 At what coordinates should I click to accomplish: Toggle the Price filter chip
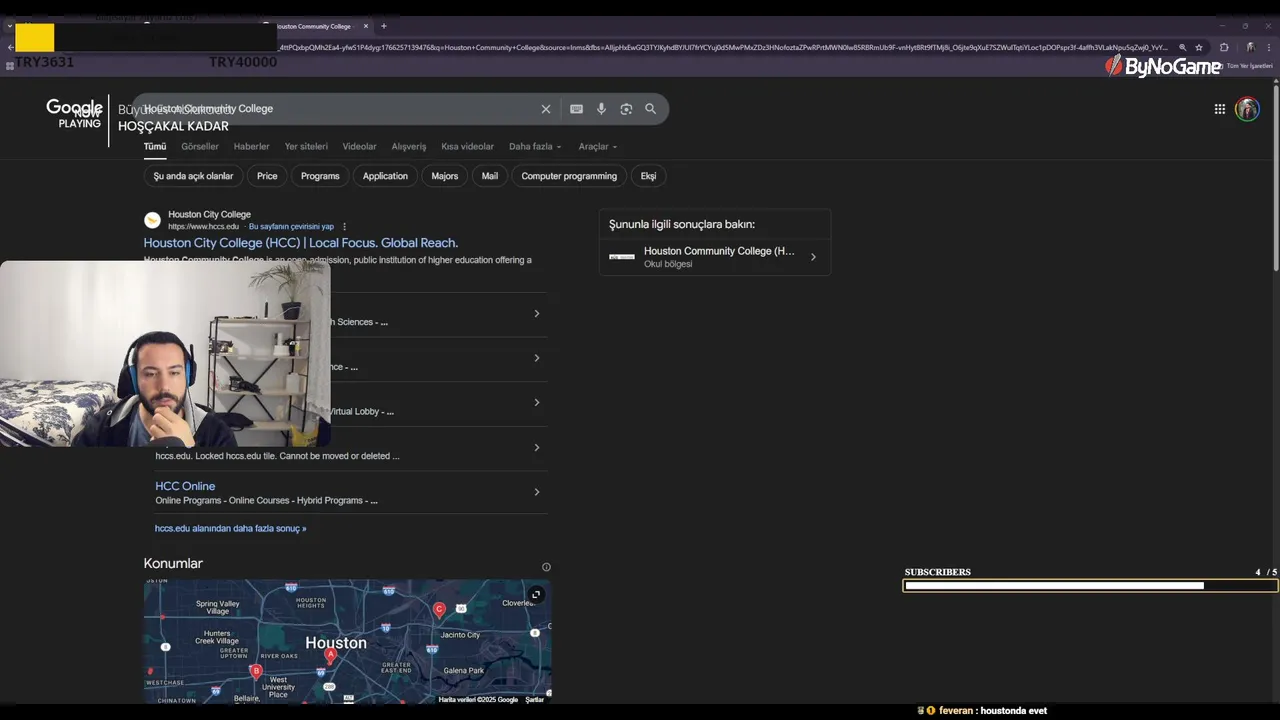coord(267,176)
